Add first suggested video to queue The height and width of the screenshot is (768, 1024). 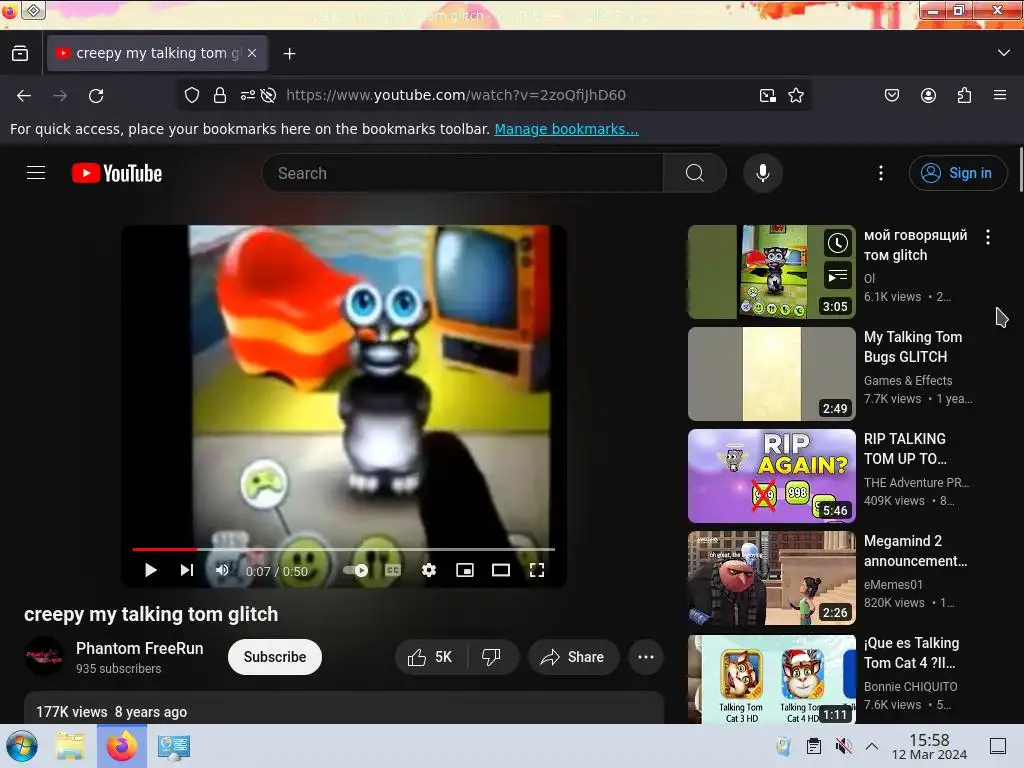tap(837, 276)
